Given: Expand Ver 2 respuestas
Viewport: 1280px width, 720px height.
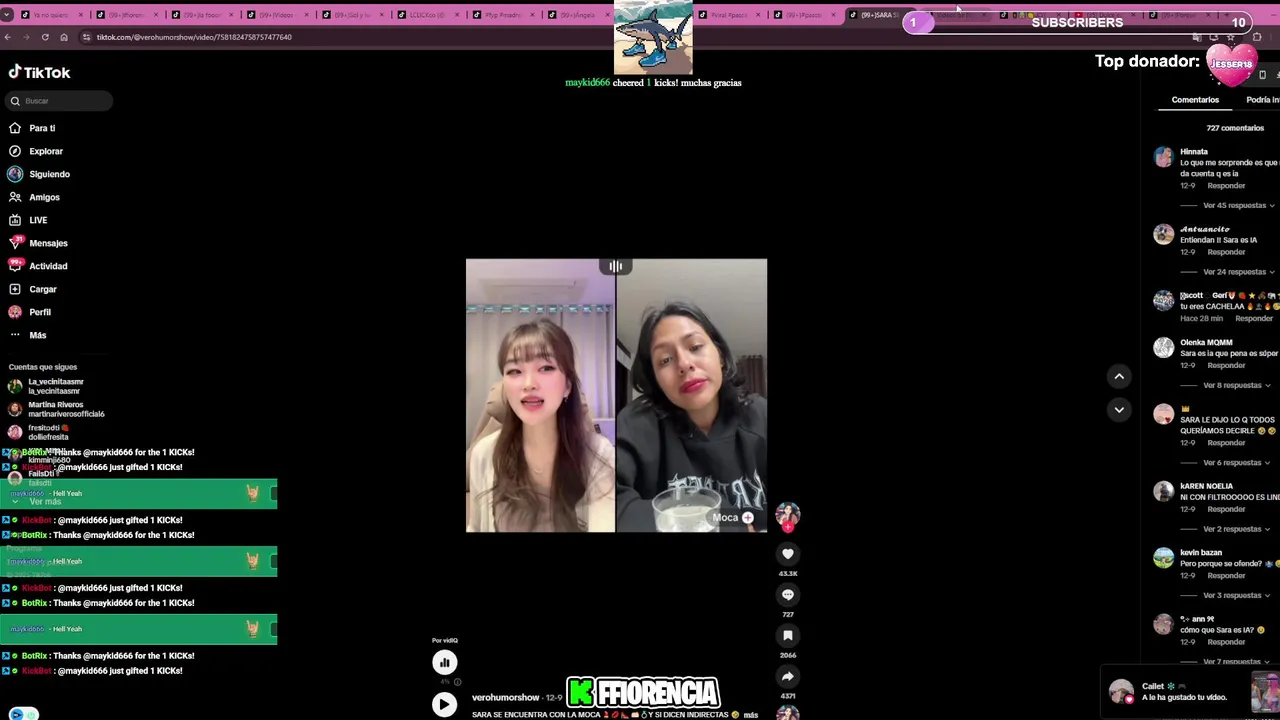Looking at the screenshot, I should [1237, 529].
